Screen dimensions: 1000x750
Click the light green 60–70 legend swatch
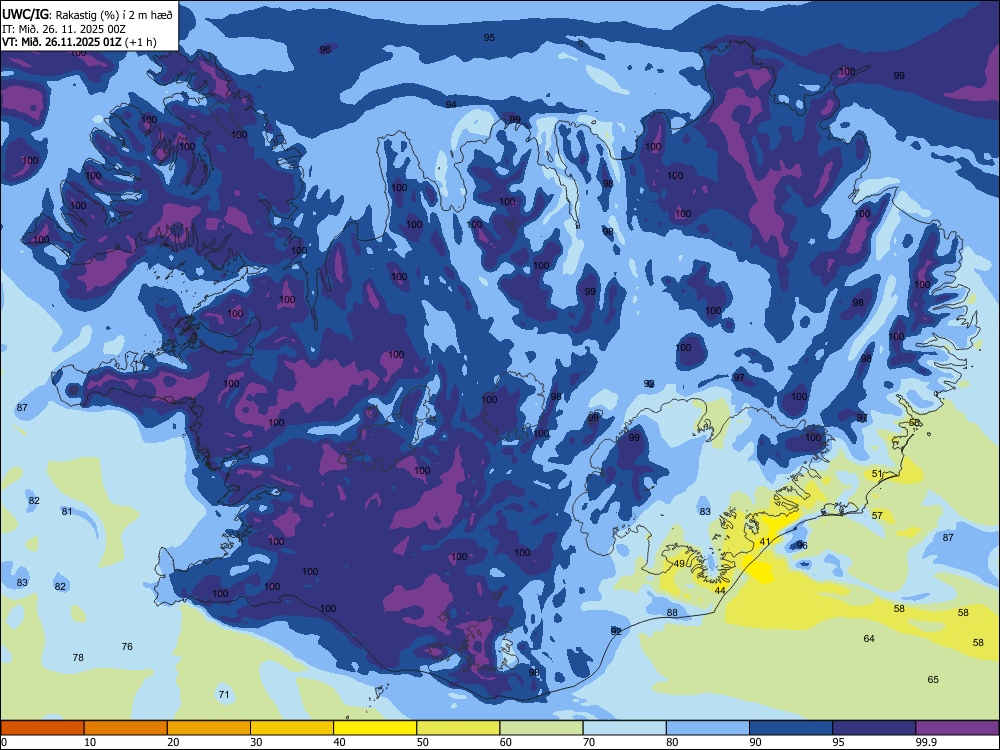pos(541,728)
